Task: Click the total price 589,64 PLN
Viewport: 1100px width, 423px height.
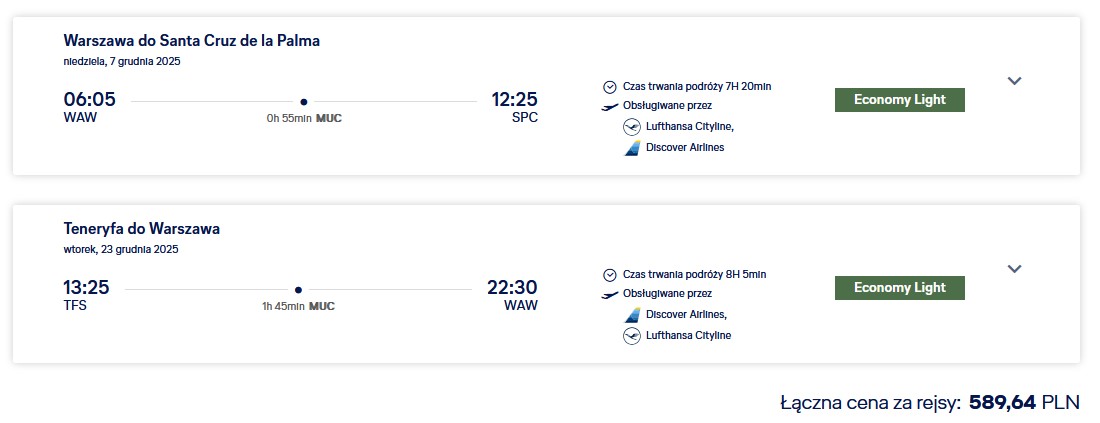Action: click(x=1024, y=403)
